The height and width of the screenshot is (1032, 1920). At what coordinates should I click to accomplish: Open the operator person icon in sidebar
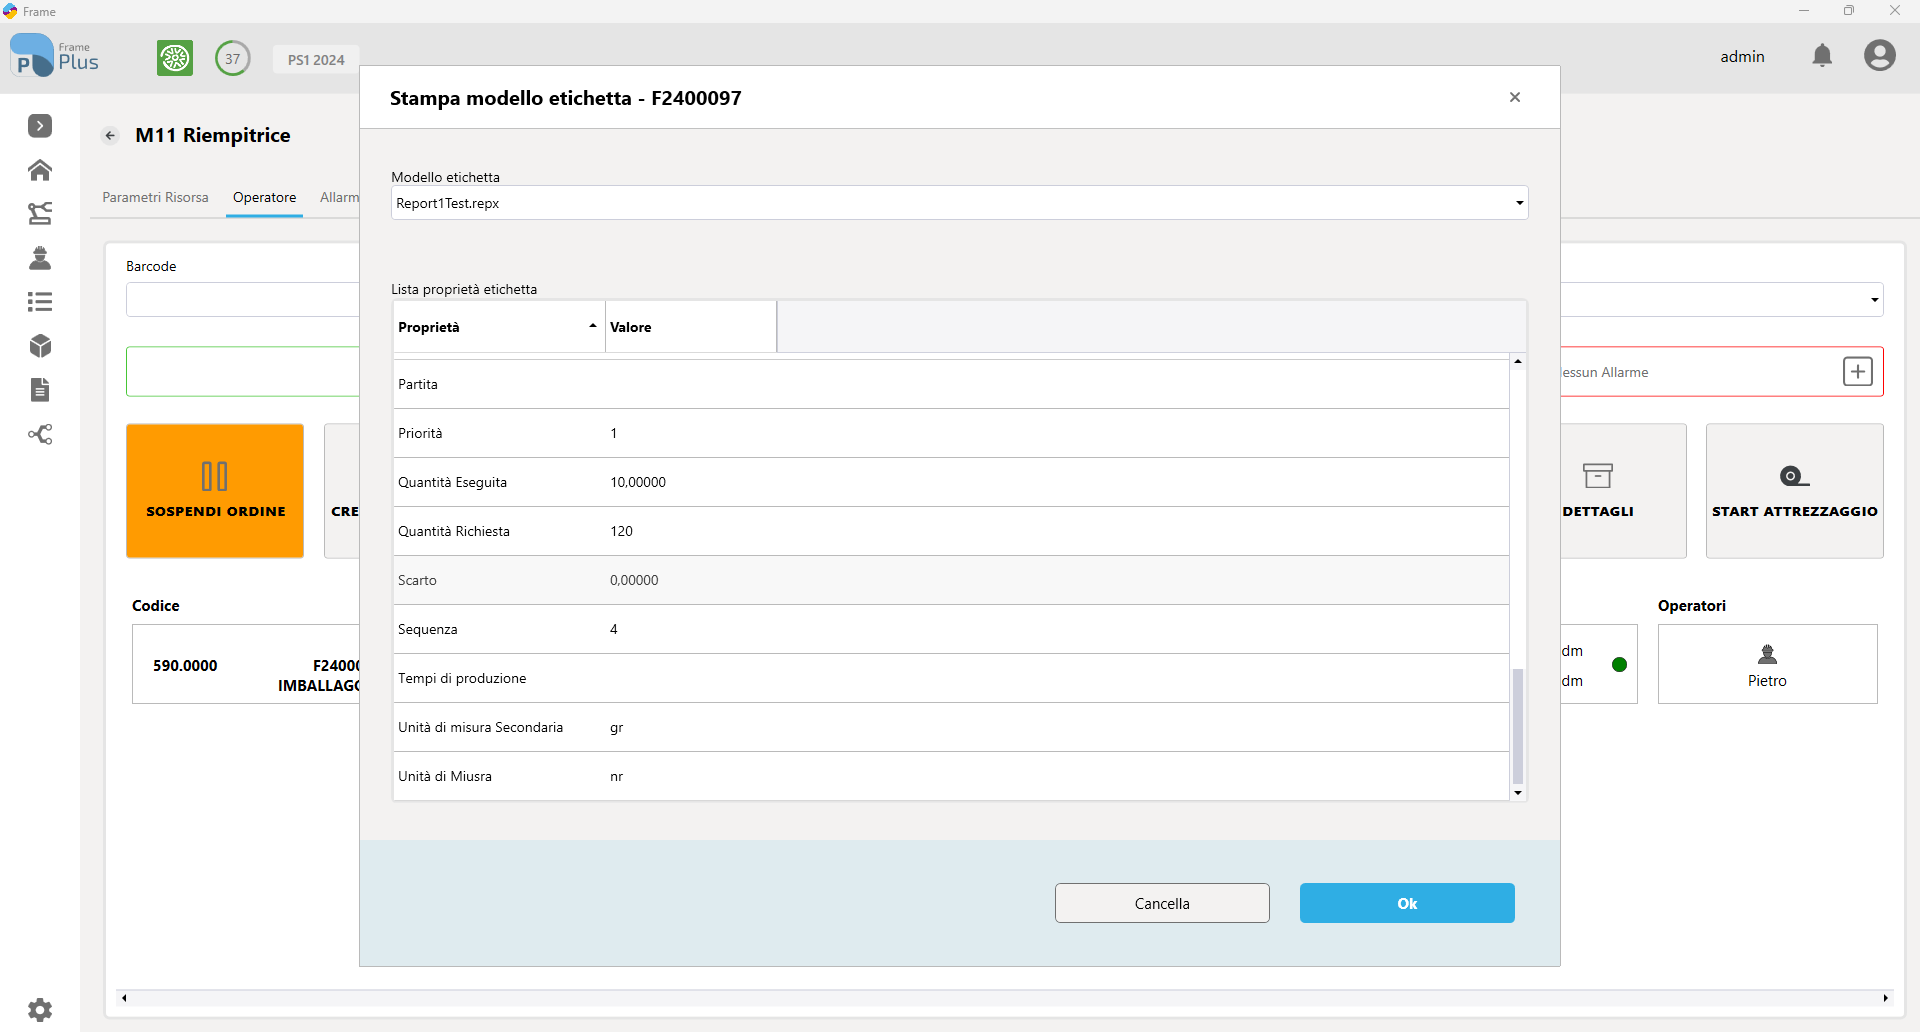(40, 258)
